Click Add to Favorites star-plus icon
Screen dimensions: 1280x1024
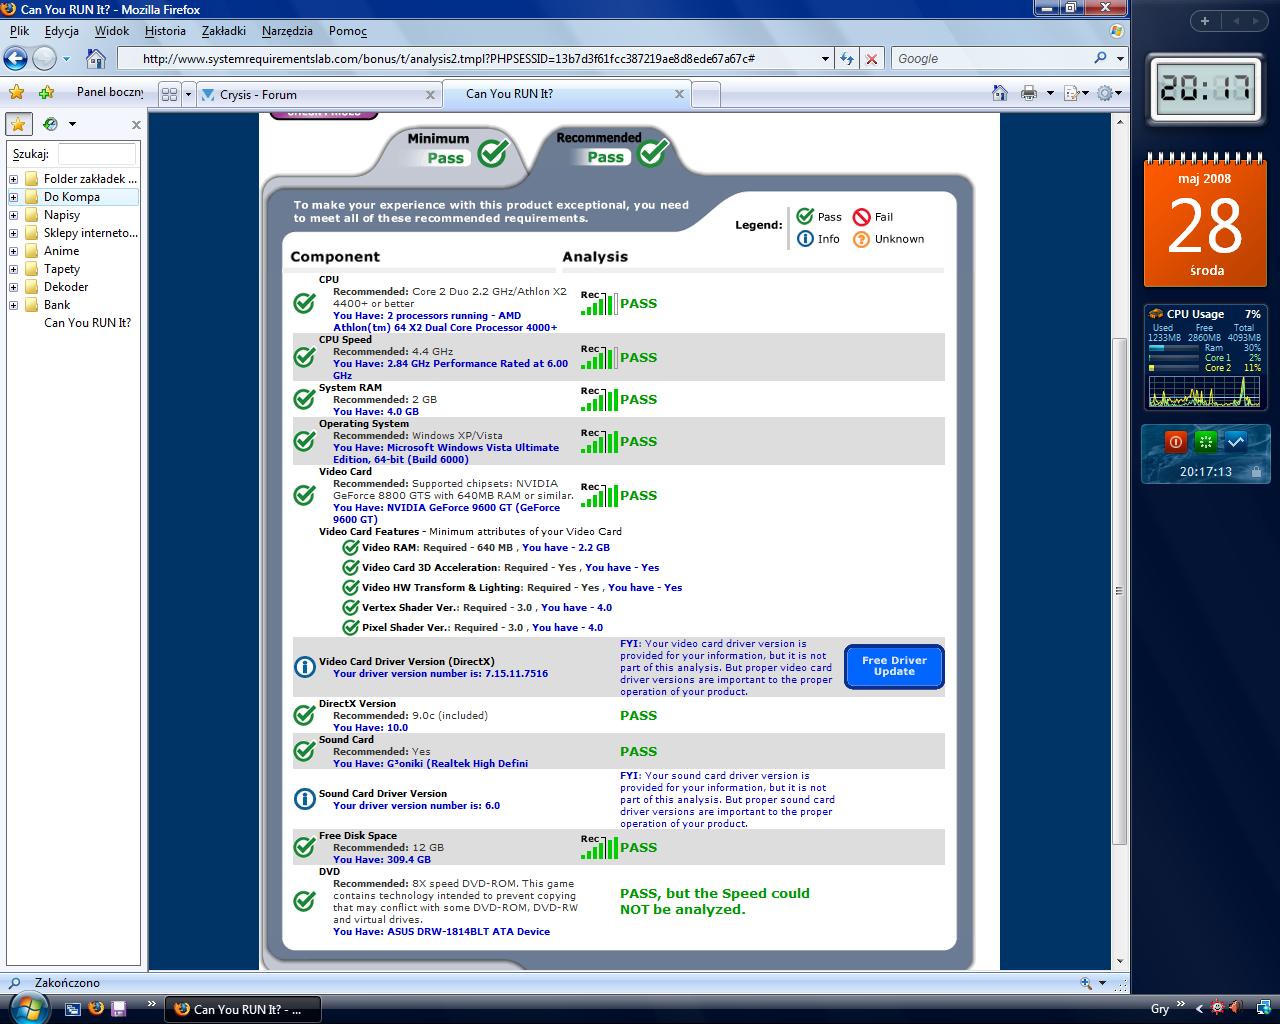pos(46,93)
